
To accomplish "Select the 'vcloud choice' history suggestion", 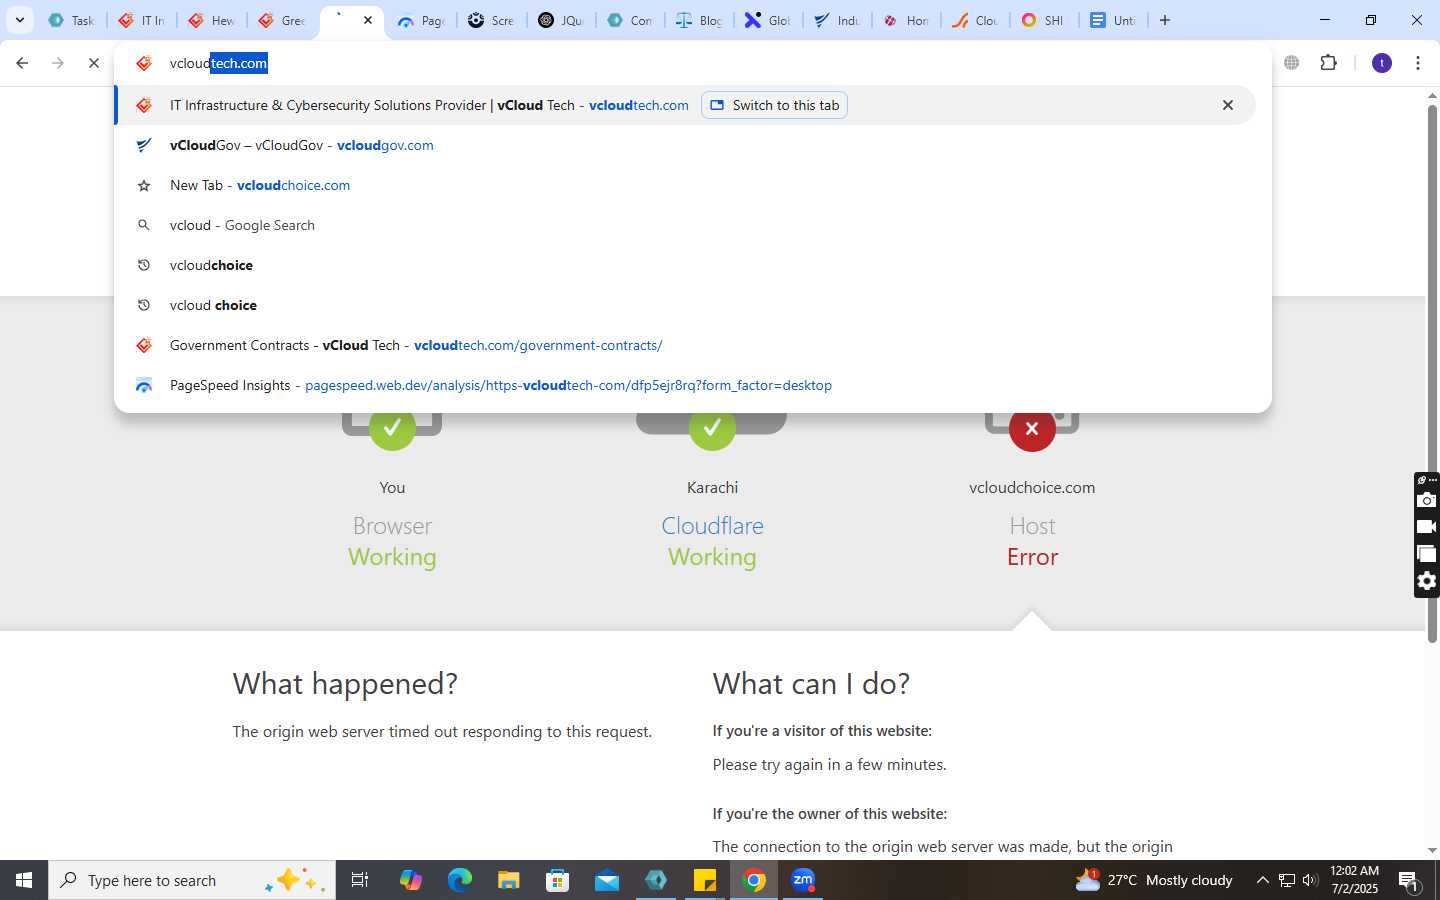I will coord(685,305).
